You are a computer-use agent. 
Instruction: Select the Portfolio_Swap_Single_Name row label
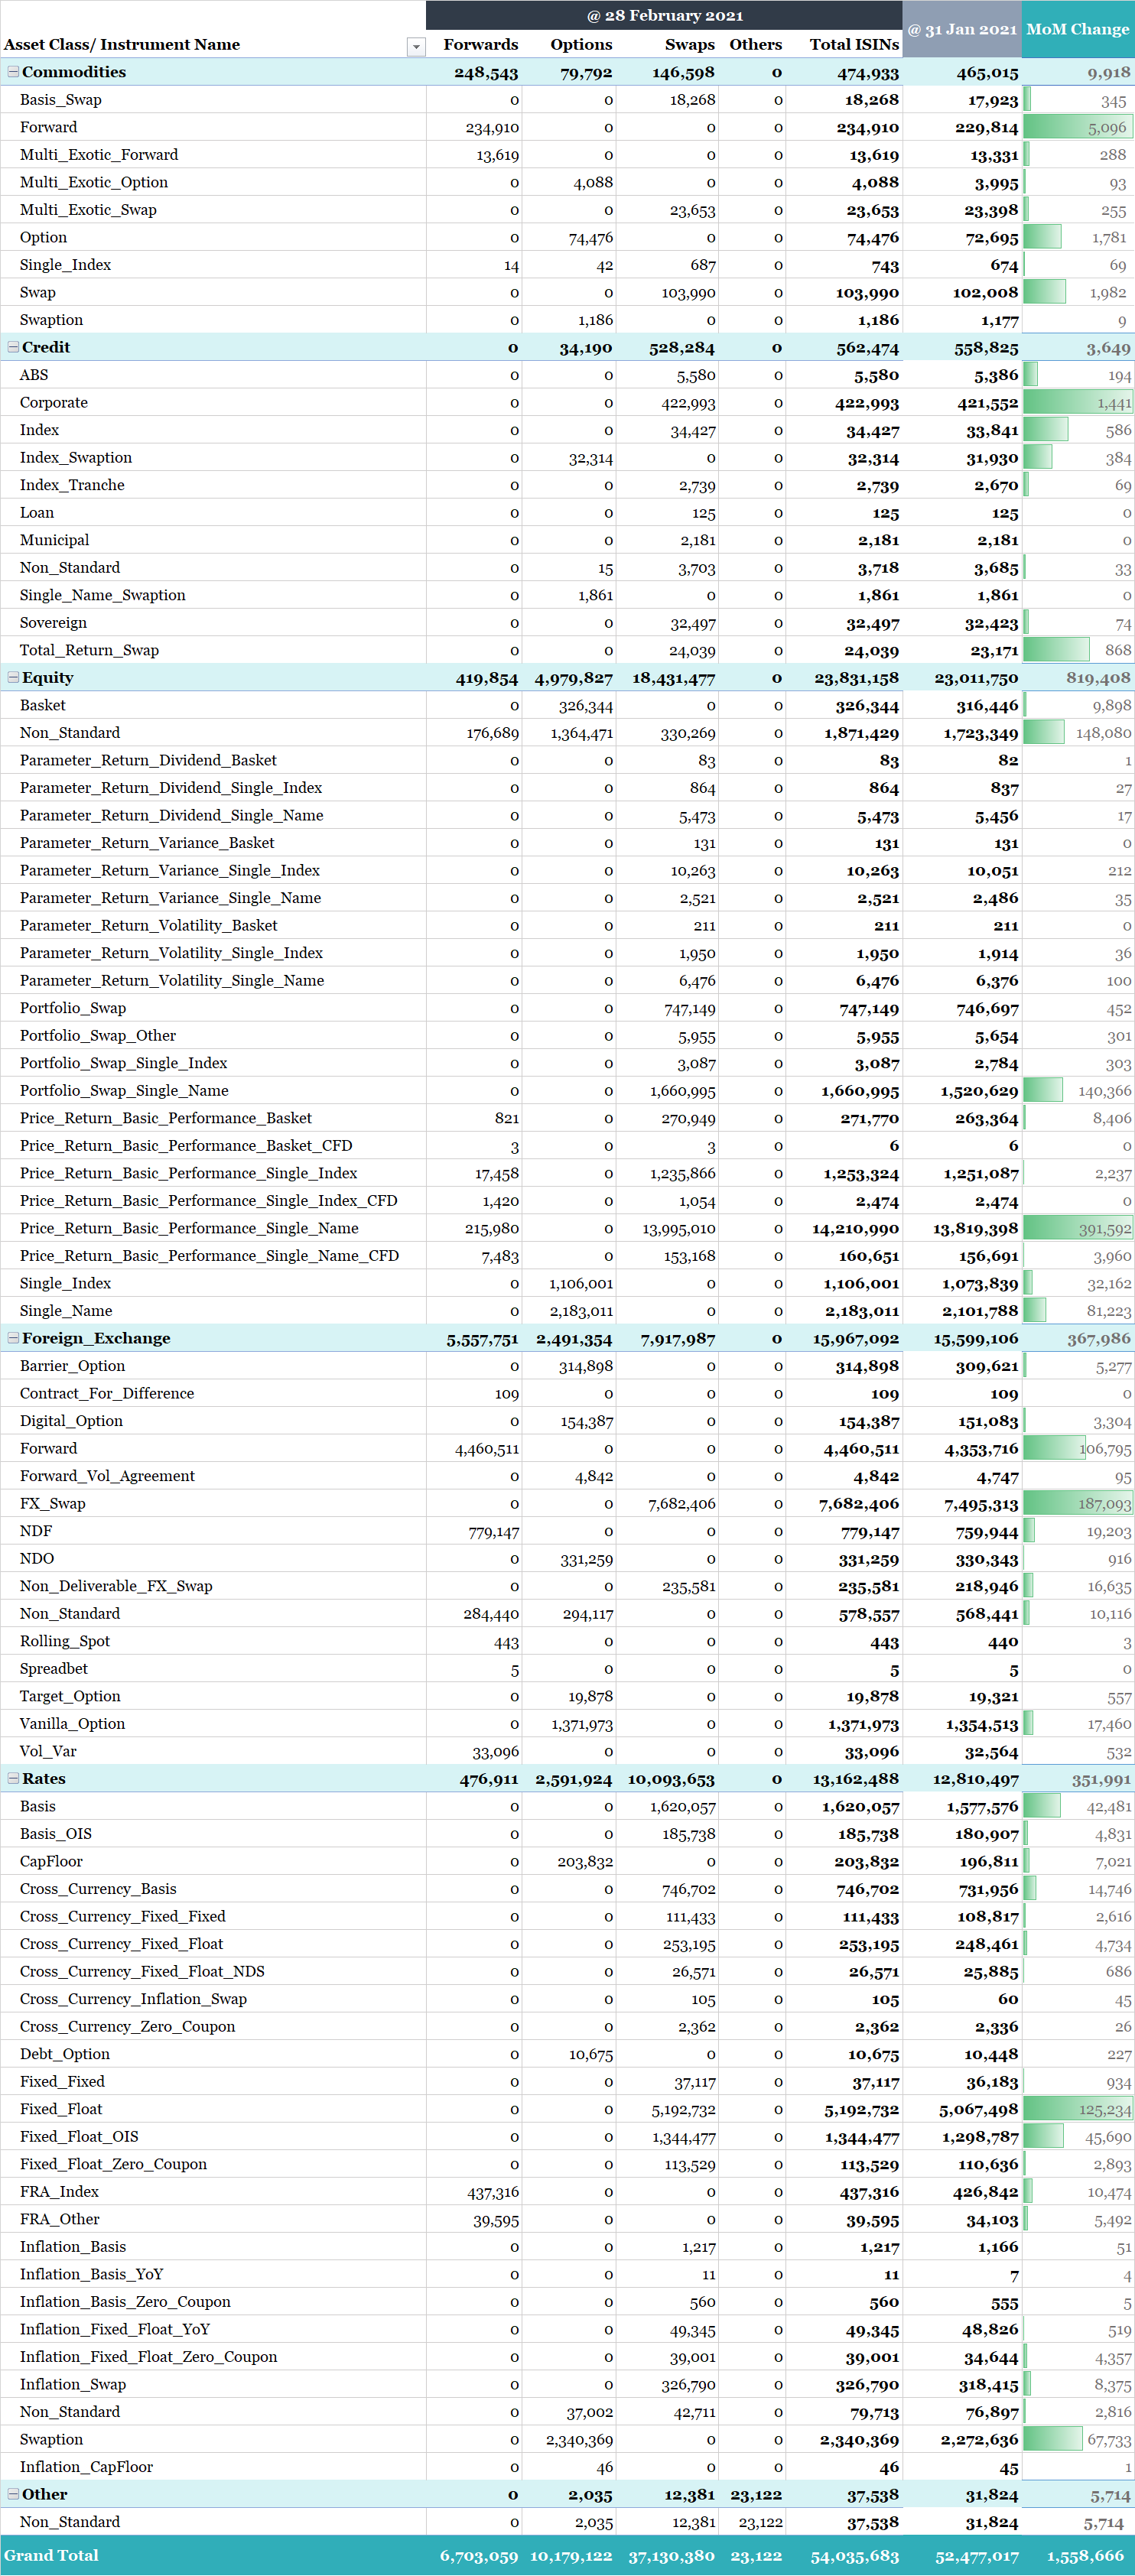[124, 1091]
